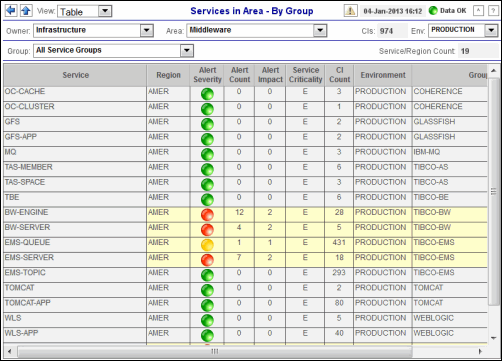Click the horizontal scrollbar right arrow

click(x=480, y=351)
